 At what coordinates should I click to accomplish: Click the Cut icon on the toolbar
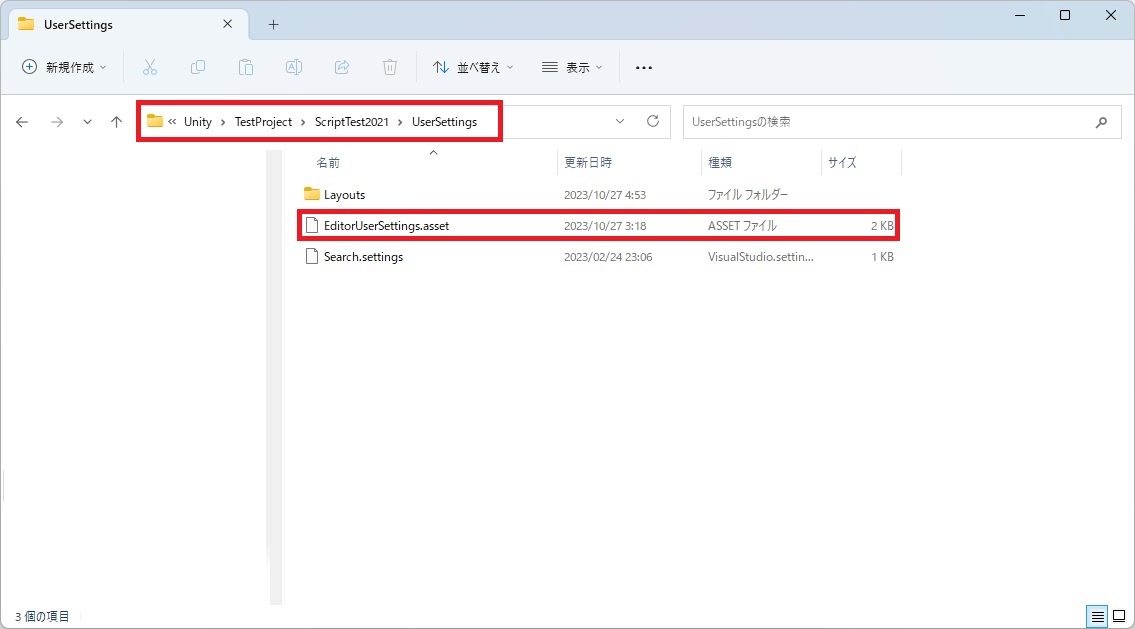[x=150, y=67]
